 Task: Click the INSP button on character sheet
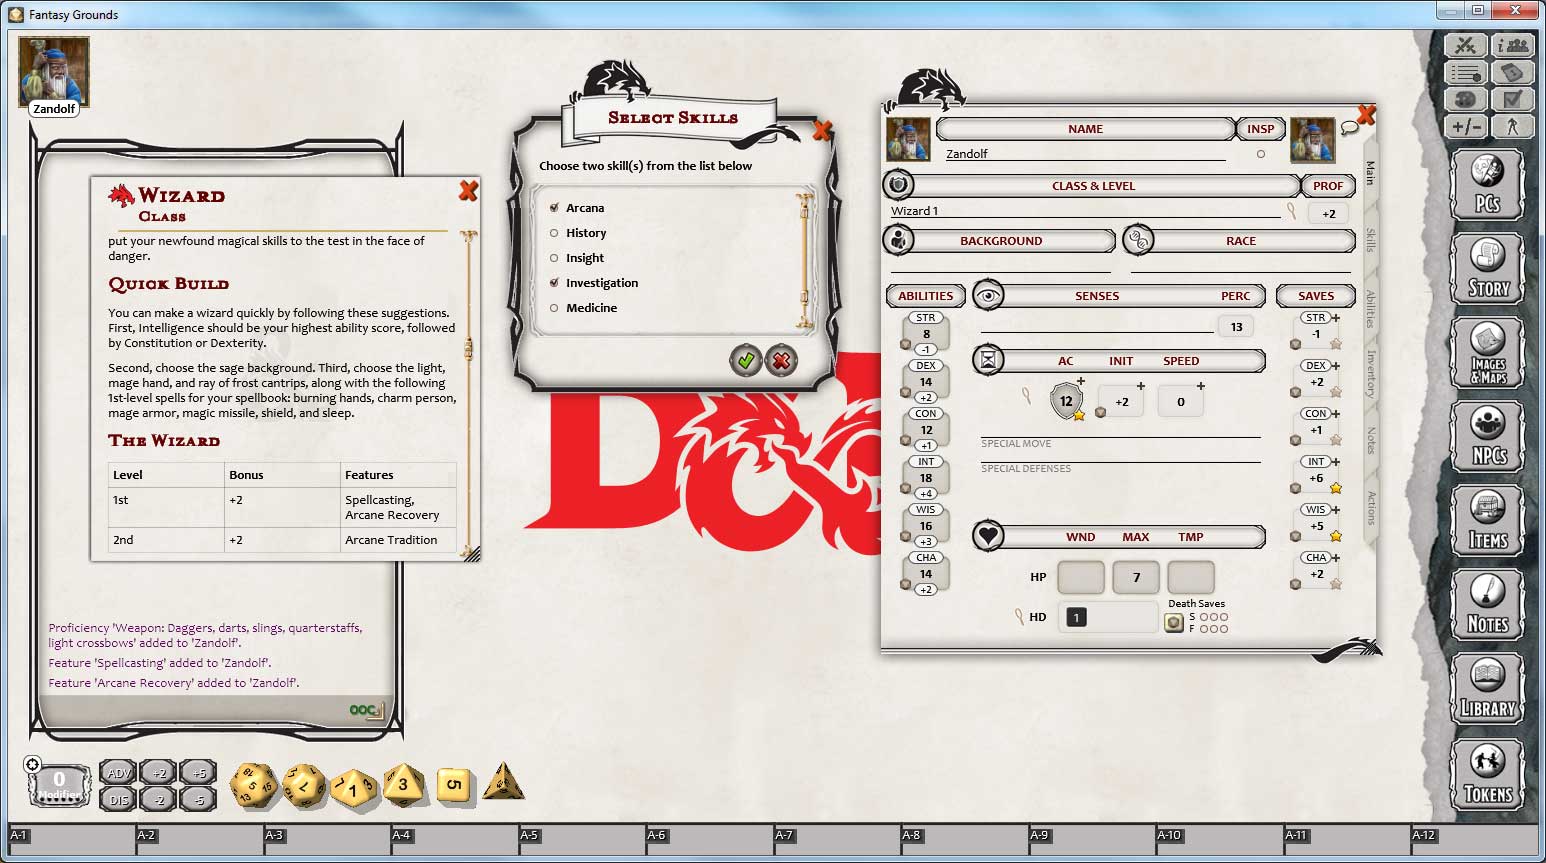1259,128
